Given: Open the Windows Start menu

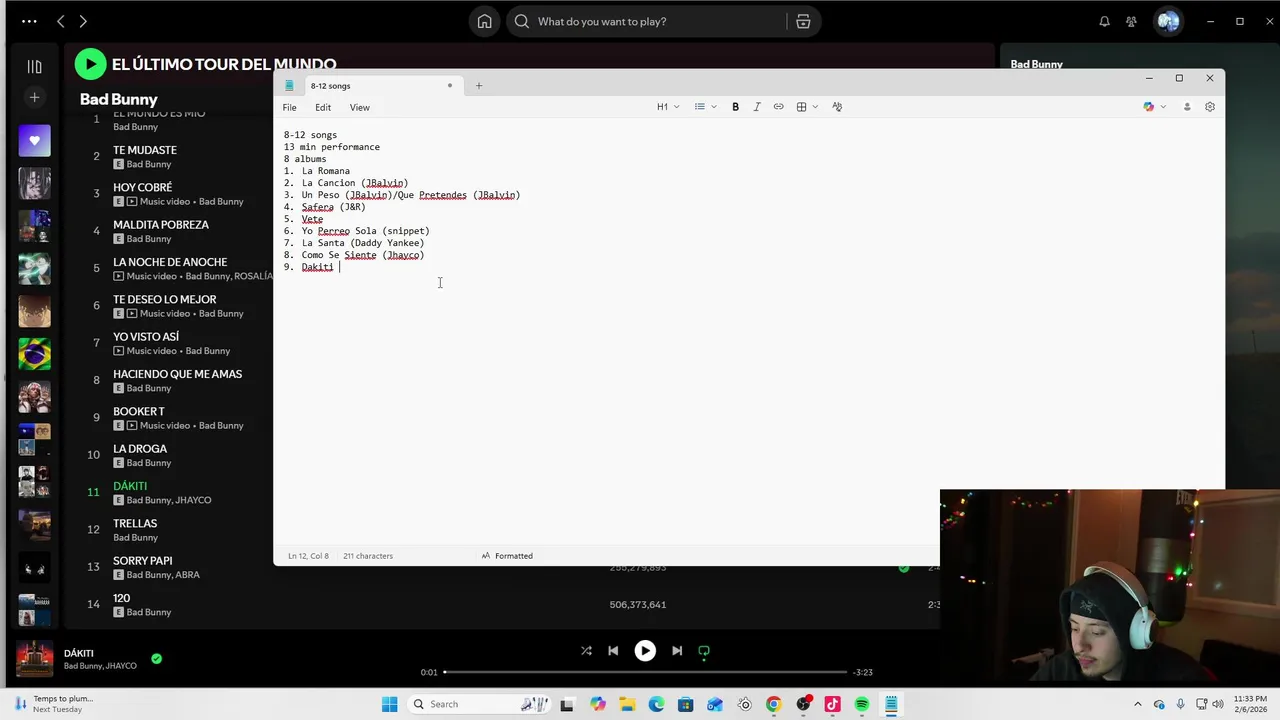Looking at the screenshot, I should (390, 704).
